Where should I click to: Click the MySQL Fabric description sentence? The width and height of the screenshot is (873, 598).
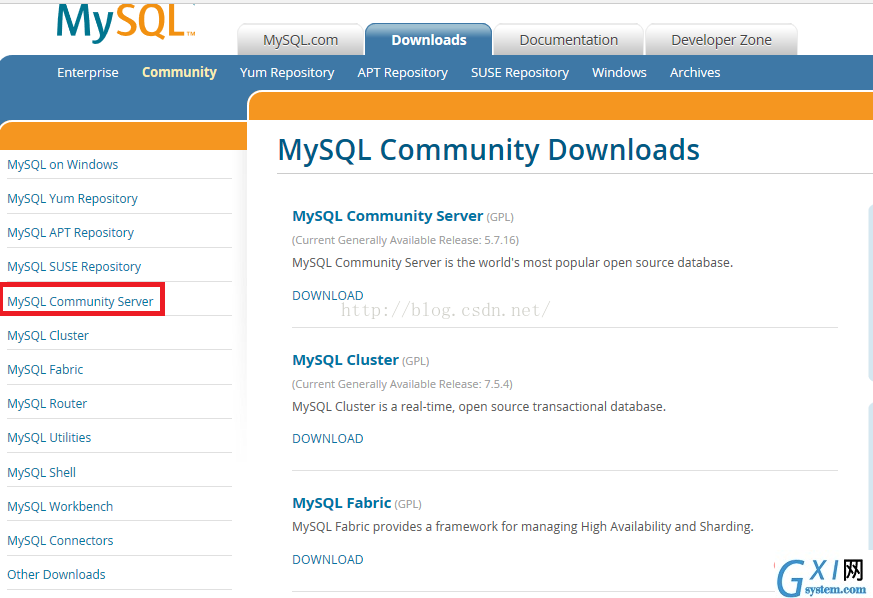point(523,527)
